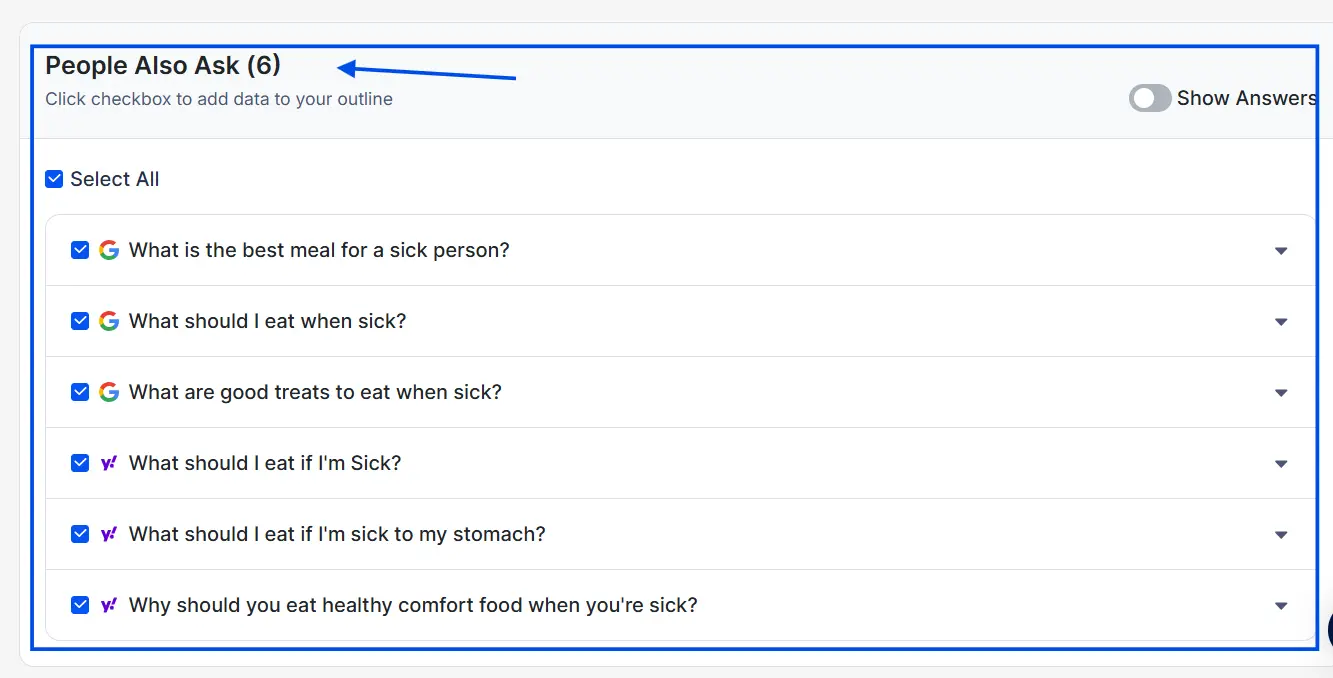
Task: Uncheck the 'What should I eat when sick?' checkbox
Action: click(x=81, y=321)
